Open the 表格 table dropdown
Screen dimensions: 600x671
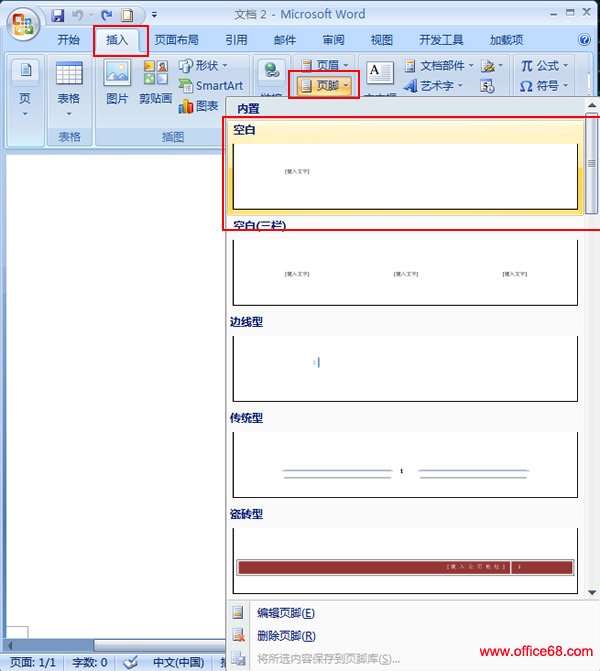pos(69,90)
